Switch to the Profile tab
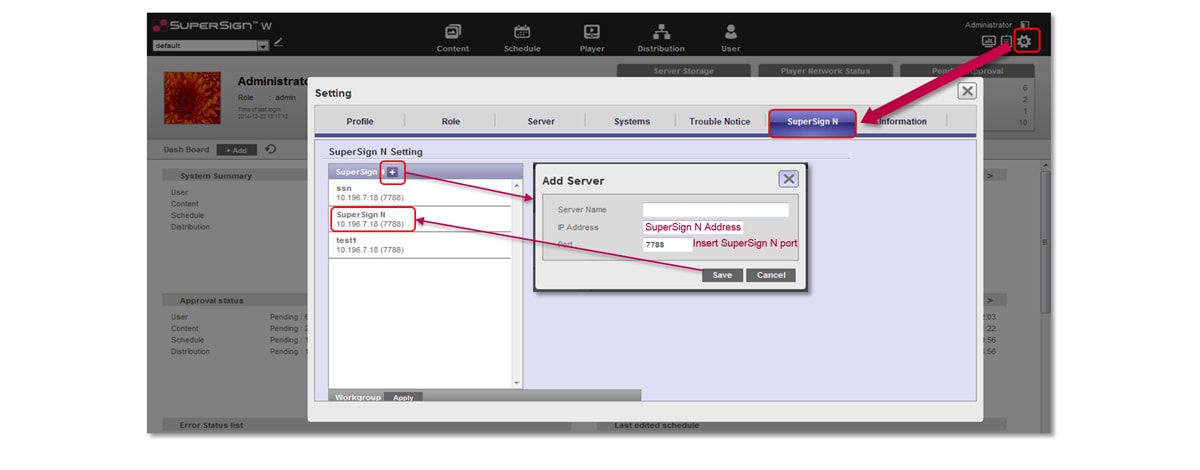Screen dimensions: 1200x470 (360, 122)
